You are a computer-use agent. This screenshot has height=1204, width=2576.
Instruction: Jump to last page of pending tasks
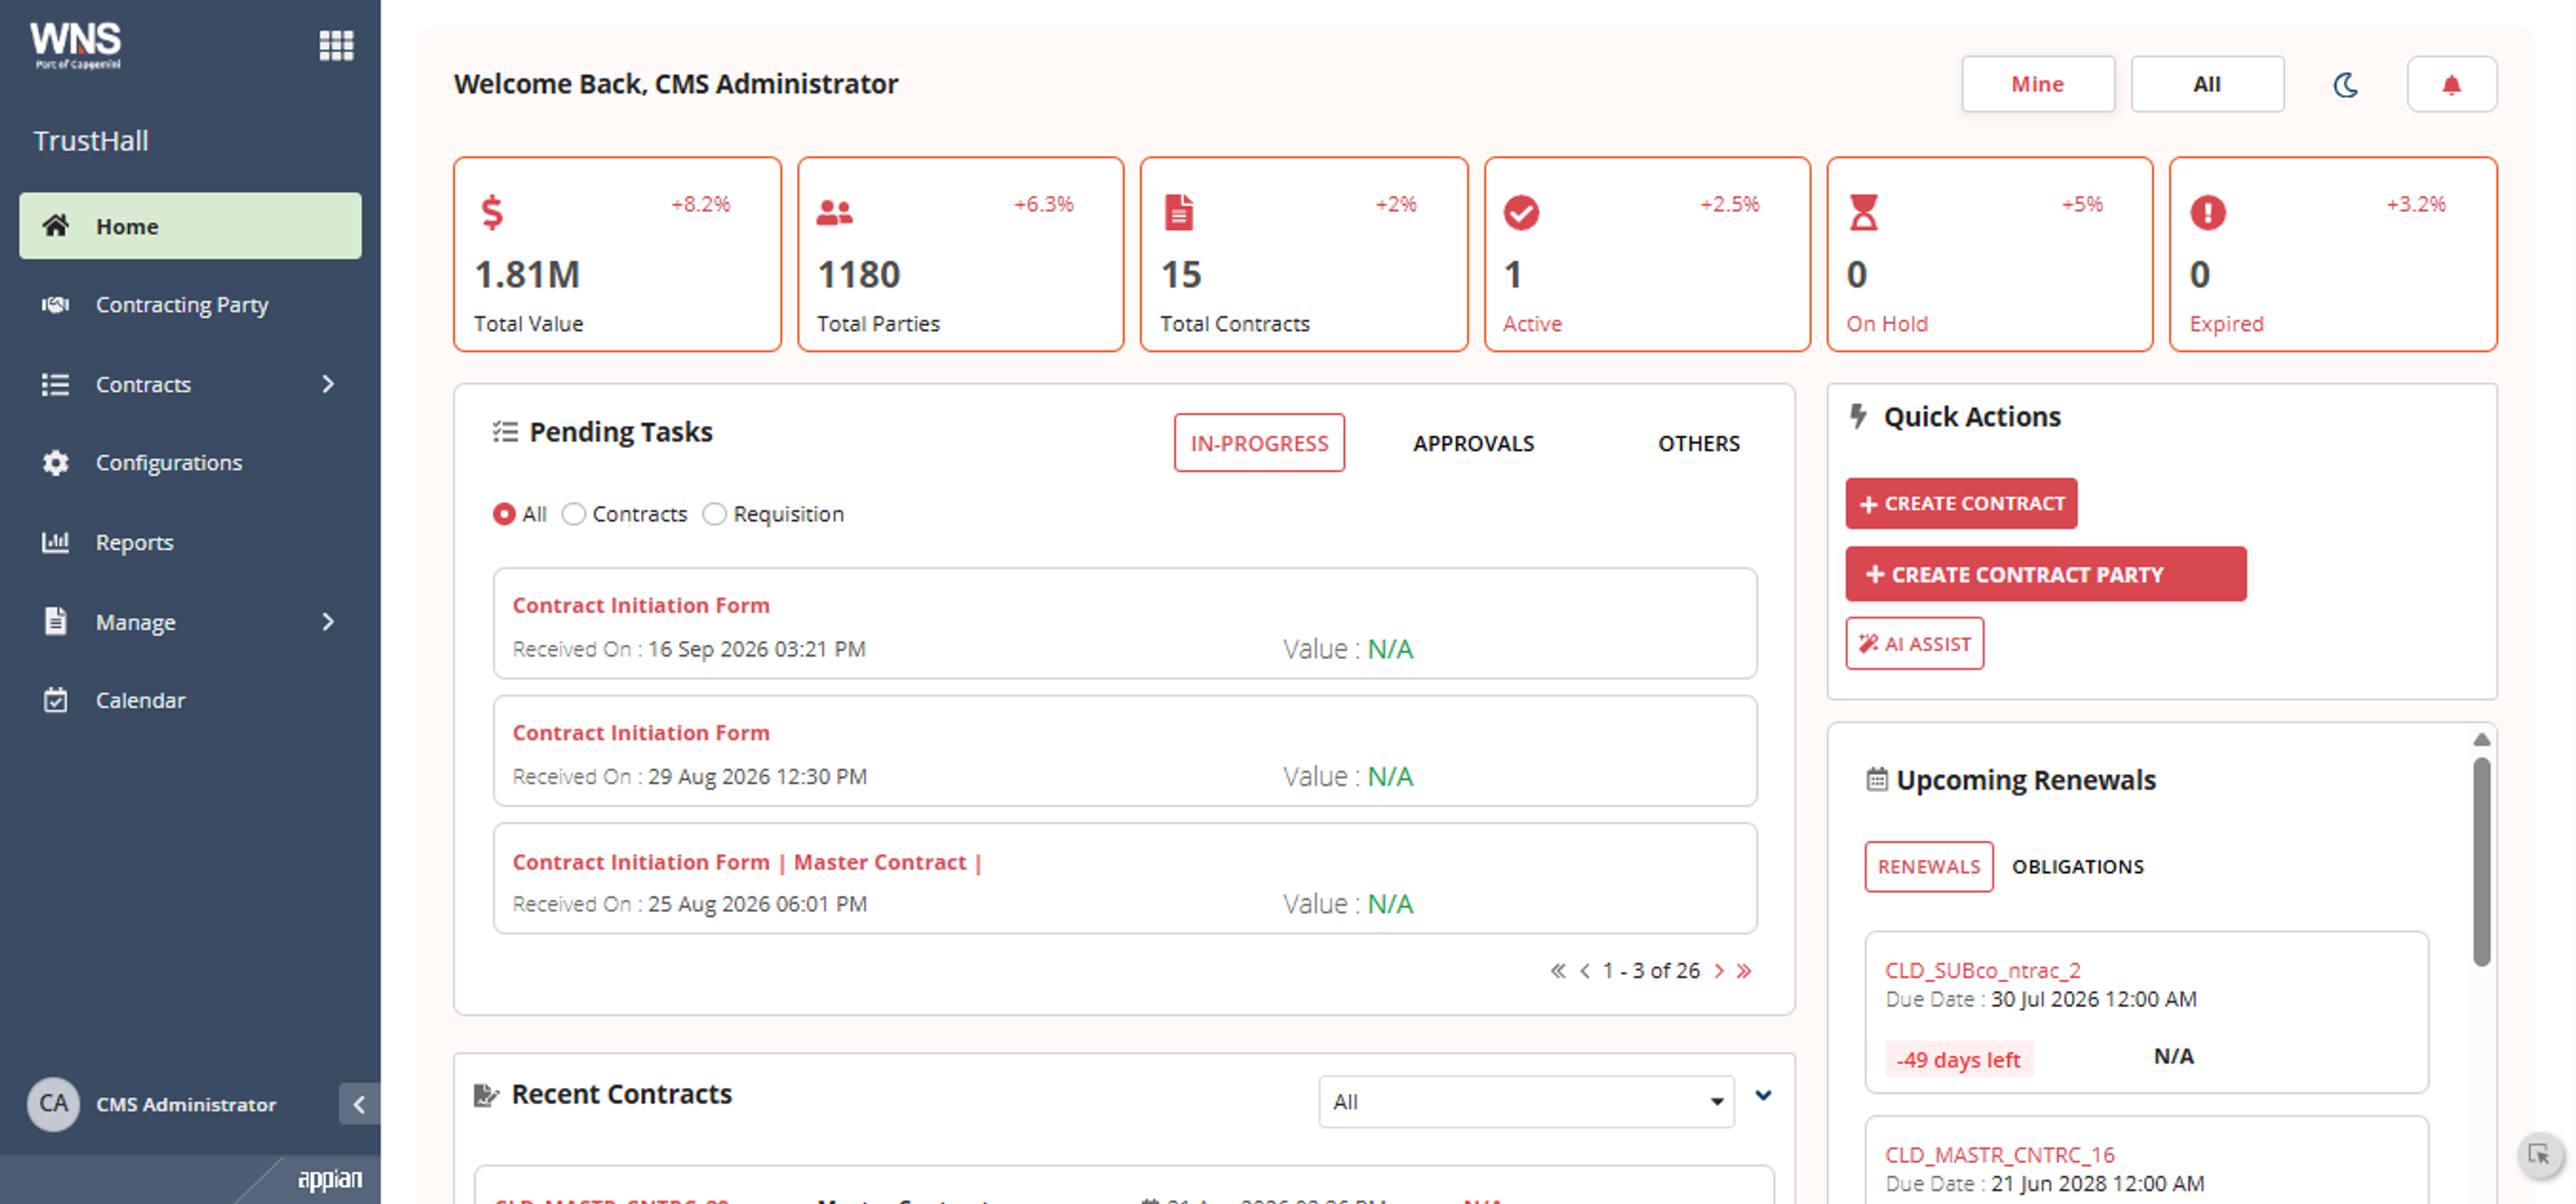coord(1744,971)
